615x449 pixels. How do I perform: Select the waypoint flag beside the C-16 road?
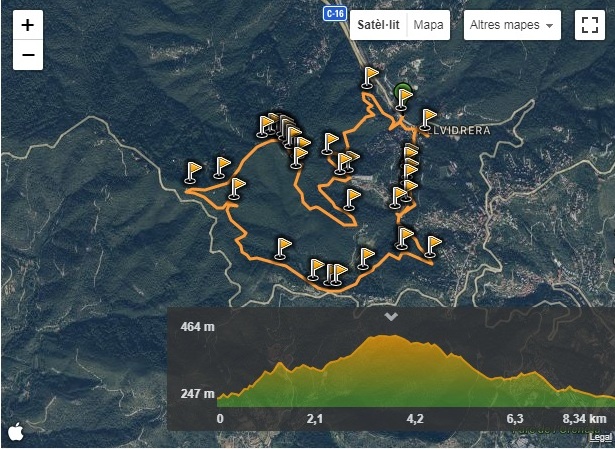372,77
